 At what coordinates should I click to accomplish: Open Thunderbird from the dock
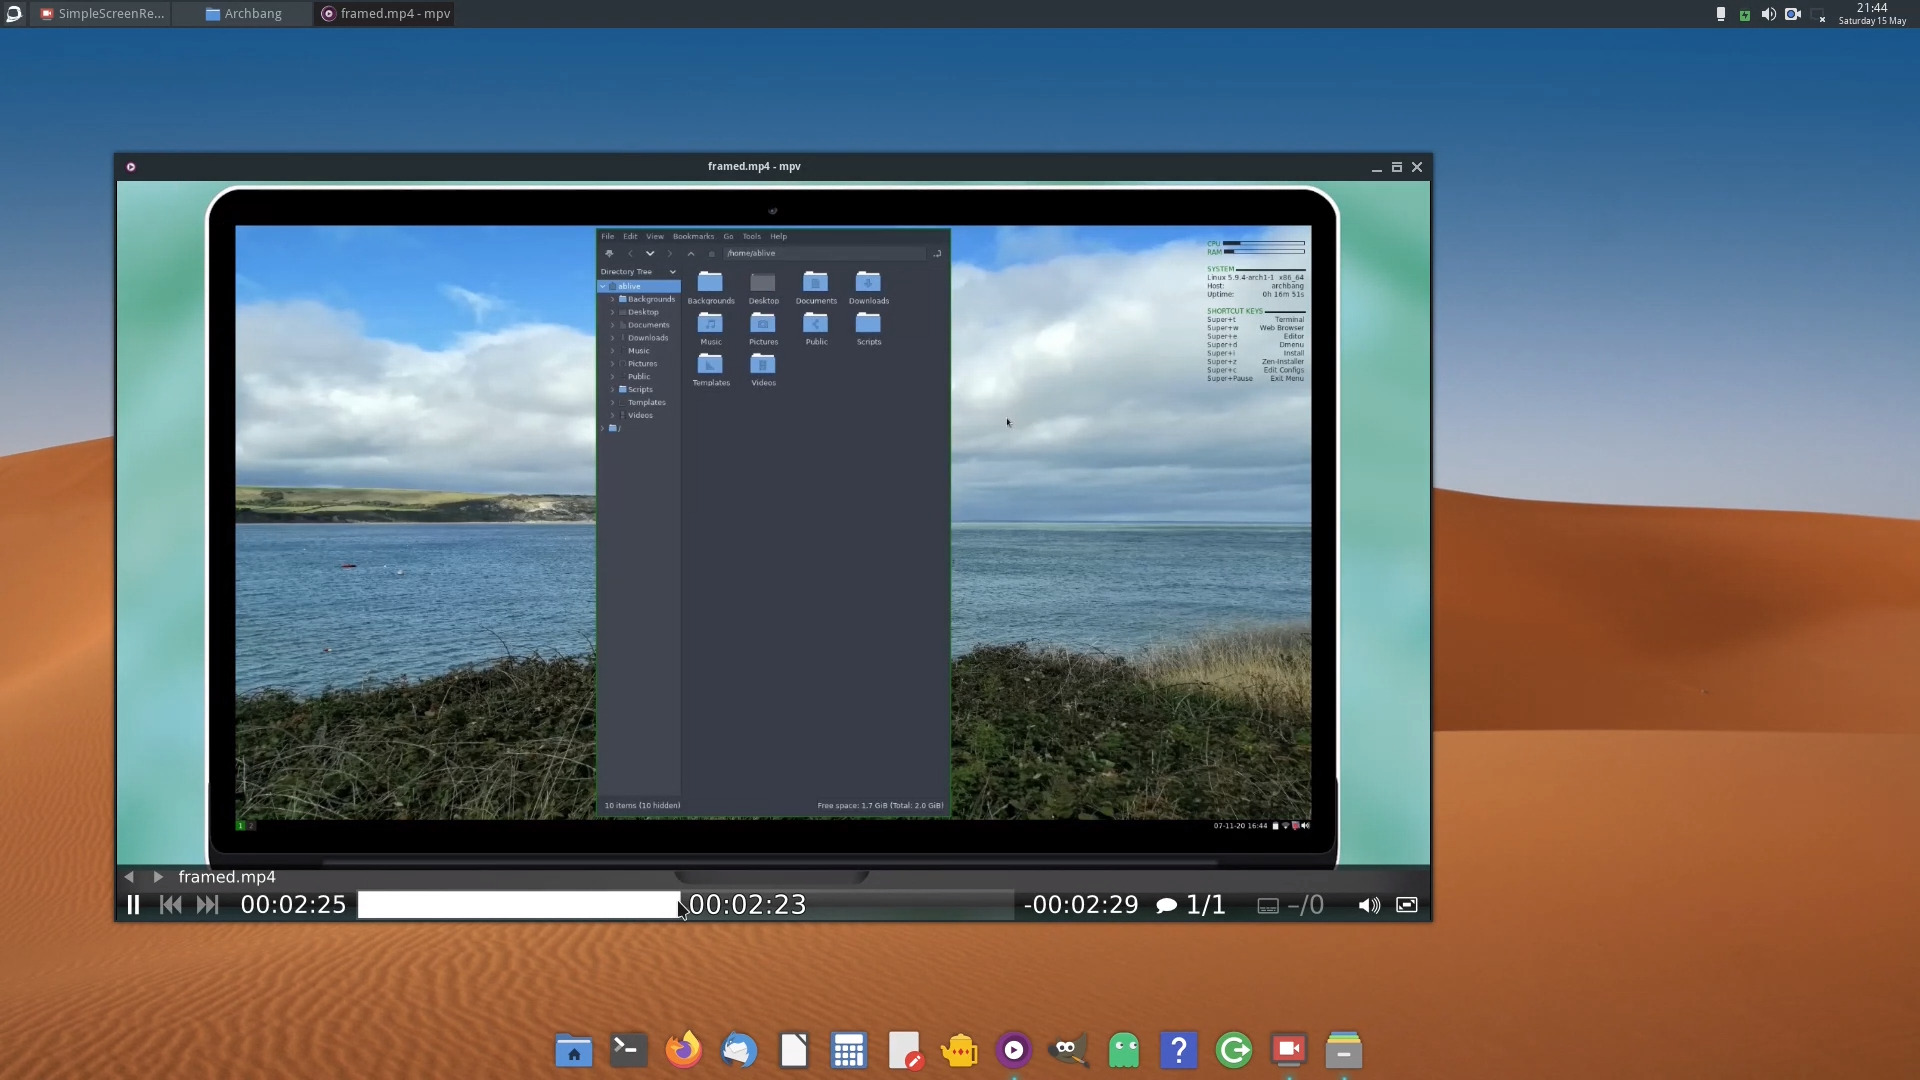[738, 1050]
